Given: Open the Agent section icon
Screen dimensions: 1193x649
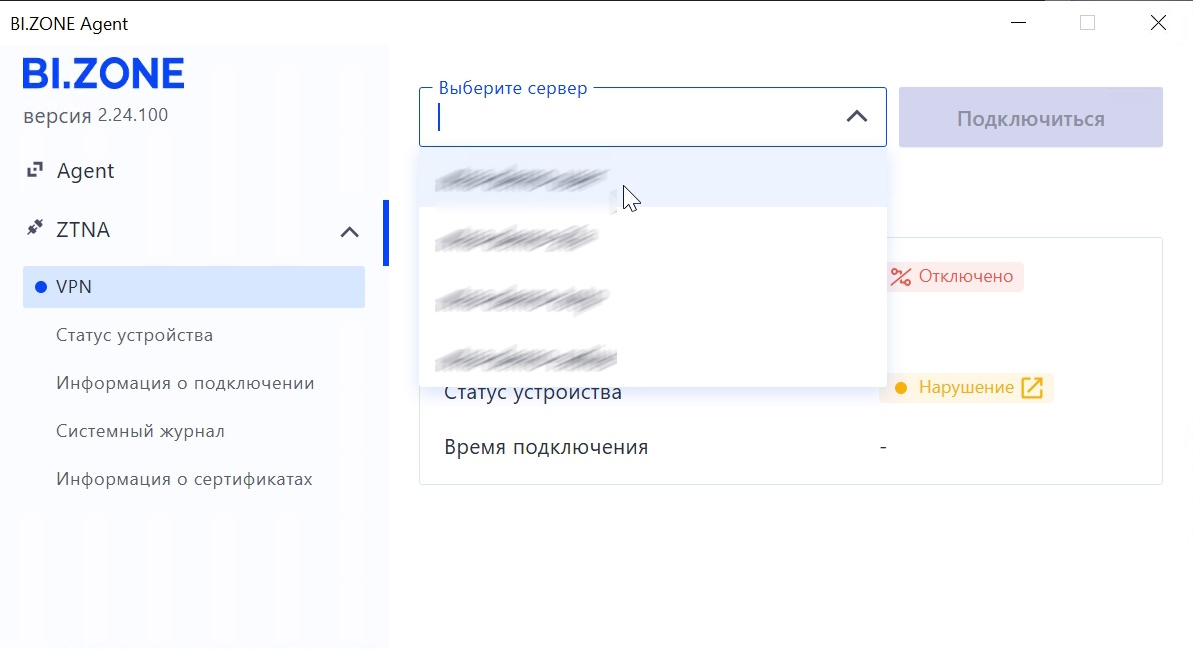Looking at the screenshot, I should pyautogui.click(x=34, y=170).
